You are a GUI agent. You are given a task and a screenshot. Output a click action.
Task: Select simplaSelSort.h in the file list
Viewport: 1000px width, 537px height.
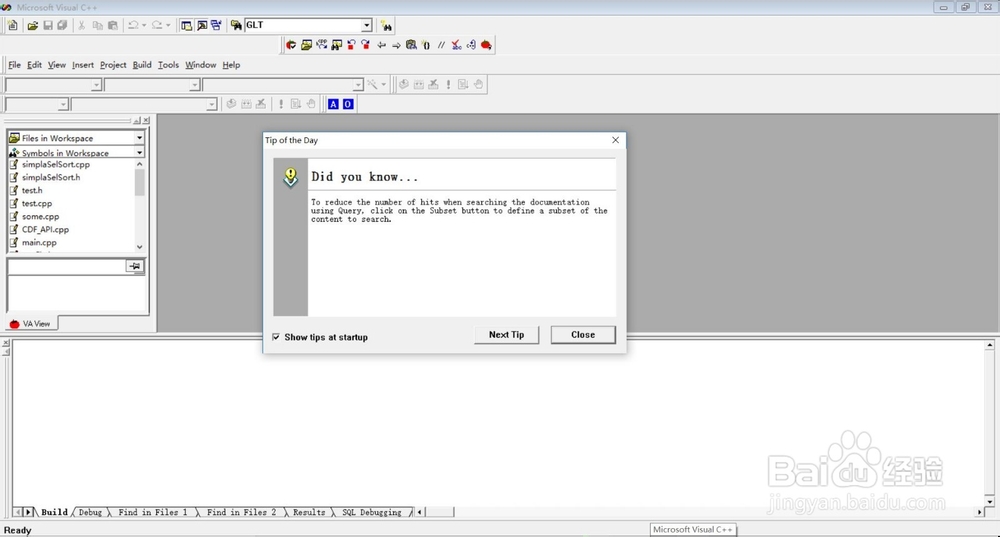coord(51,177)
